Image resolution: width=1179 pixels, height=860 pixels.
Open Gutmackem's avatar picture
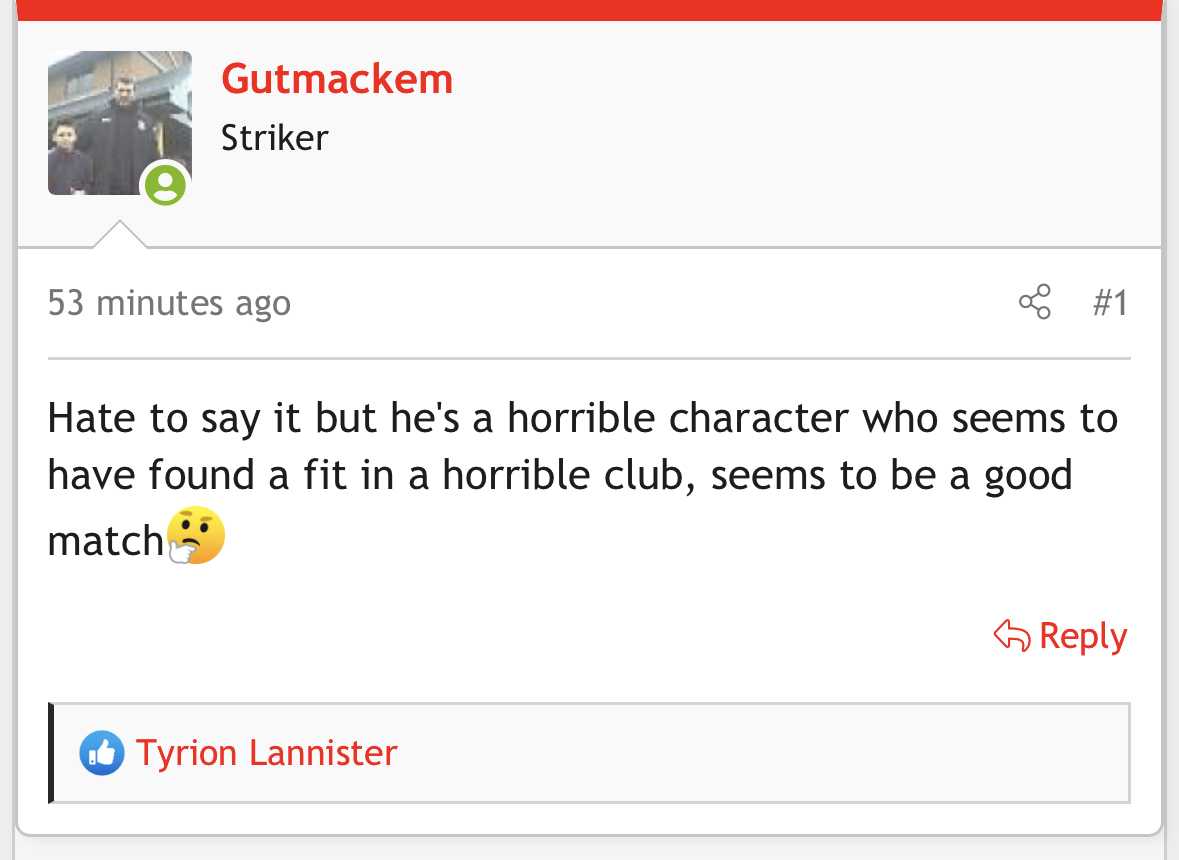tap(120, 123)
